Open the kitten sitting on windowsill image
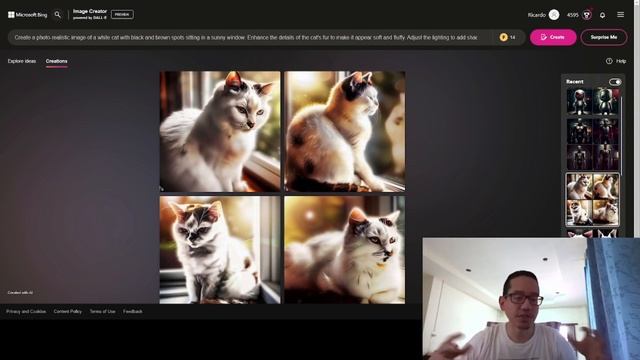This screenshot has width=640, height=360. point(220,250)
